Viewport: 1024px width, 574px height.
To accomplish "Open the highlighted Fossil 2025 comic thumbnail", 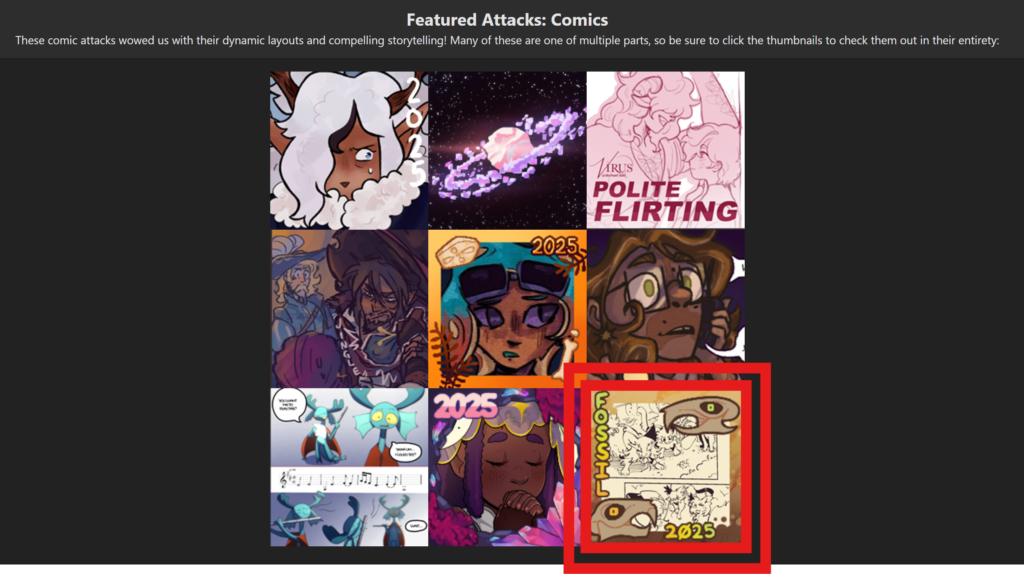I will click(666, 466).
